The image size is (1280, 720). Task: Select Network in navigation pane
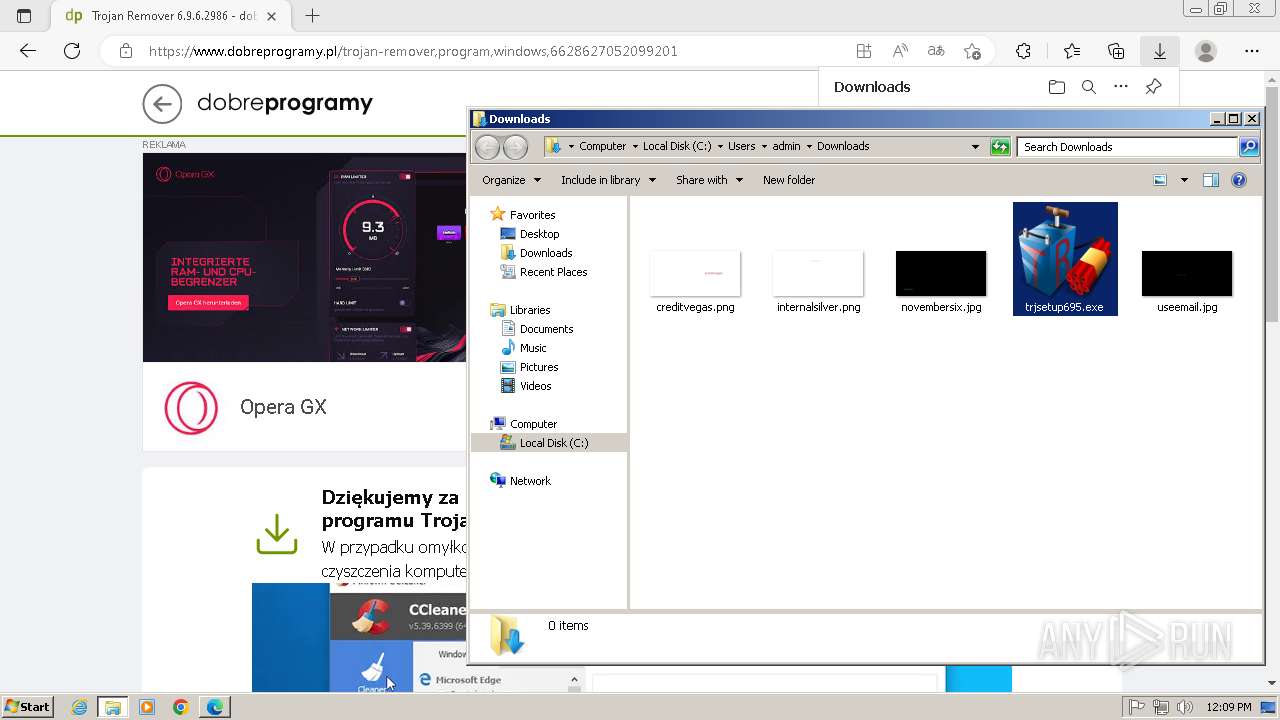pos(530,481)
